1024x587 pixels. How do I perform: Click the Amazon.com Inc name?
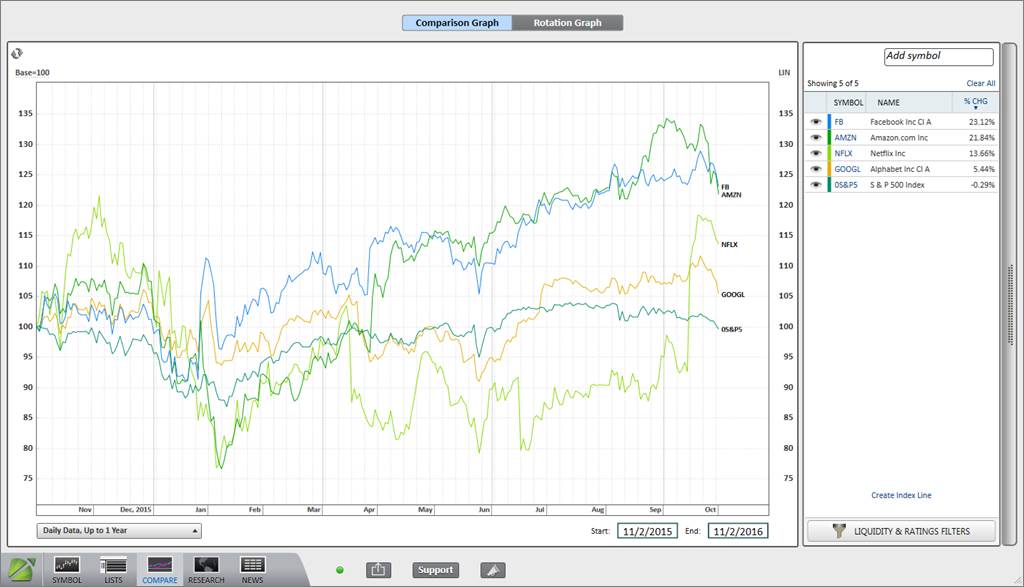click(x=899, y=138)
